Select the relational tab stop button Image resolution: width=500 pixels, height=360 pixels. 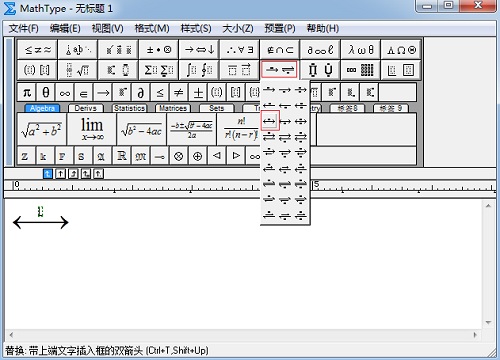point(86,174)
